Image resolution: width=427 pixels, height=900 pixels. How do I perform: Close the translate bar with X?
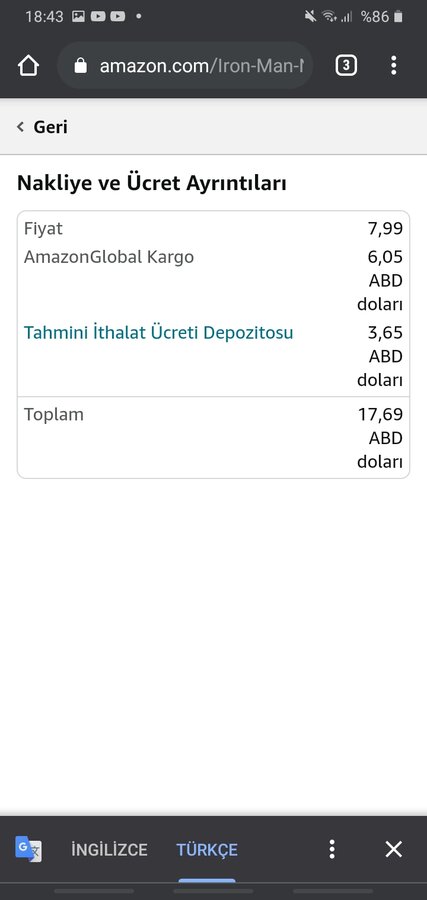pyautogui.click(x=393, y=849)
